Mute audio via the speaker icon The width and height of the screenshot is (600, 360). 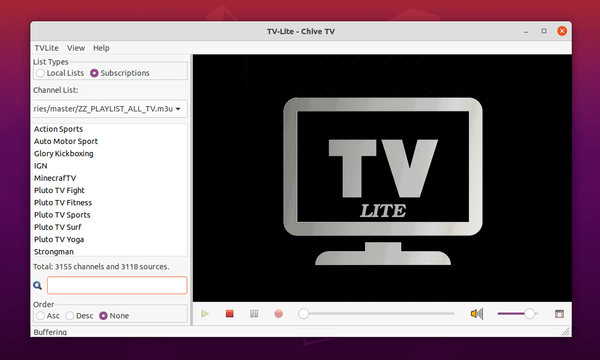click(x=477, y=314)
